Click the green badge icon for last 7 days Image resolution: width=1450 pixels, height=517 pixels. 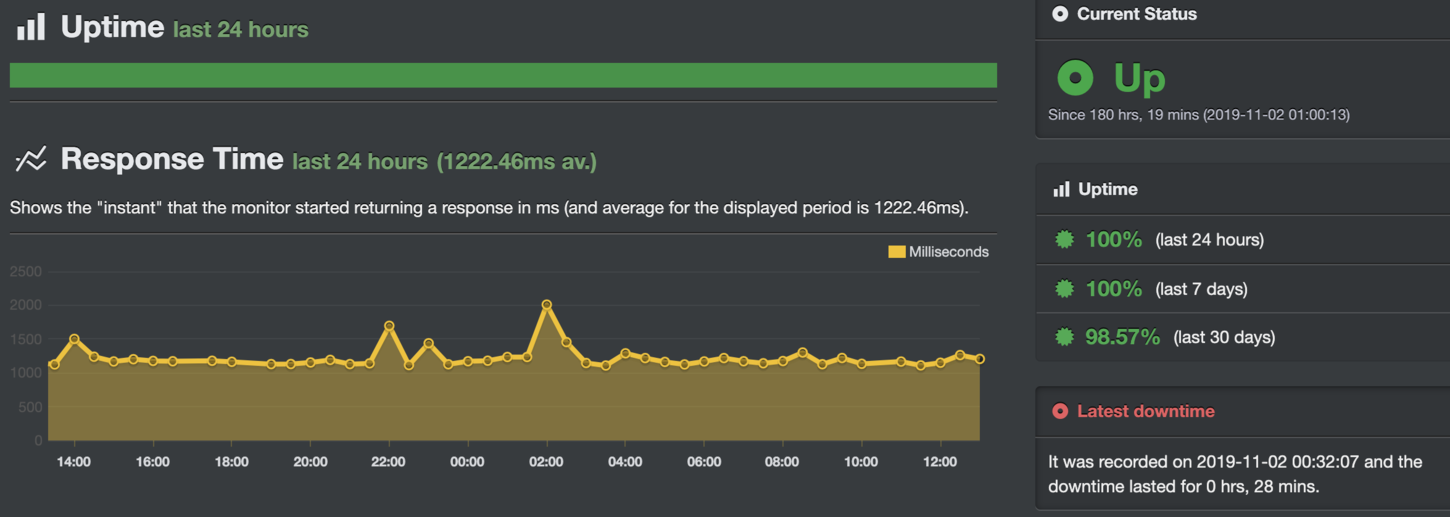point(1065,289)
